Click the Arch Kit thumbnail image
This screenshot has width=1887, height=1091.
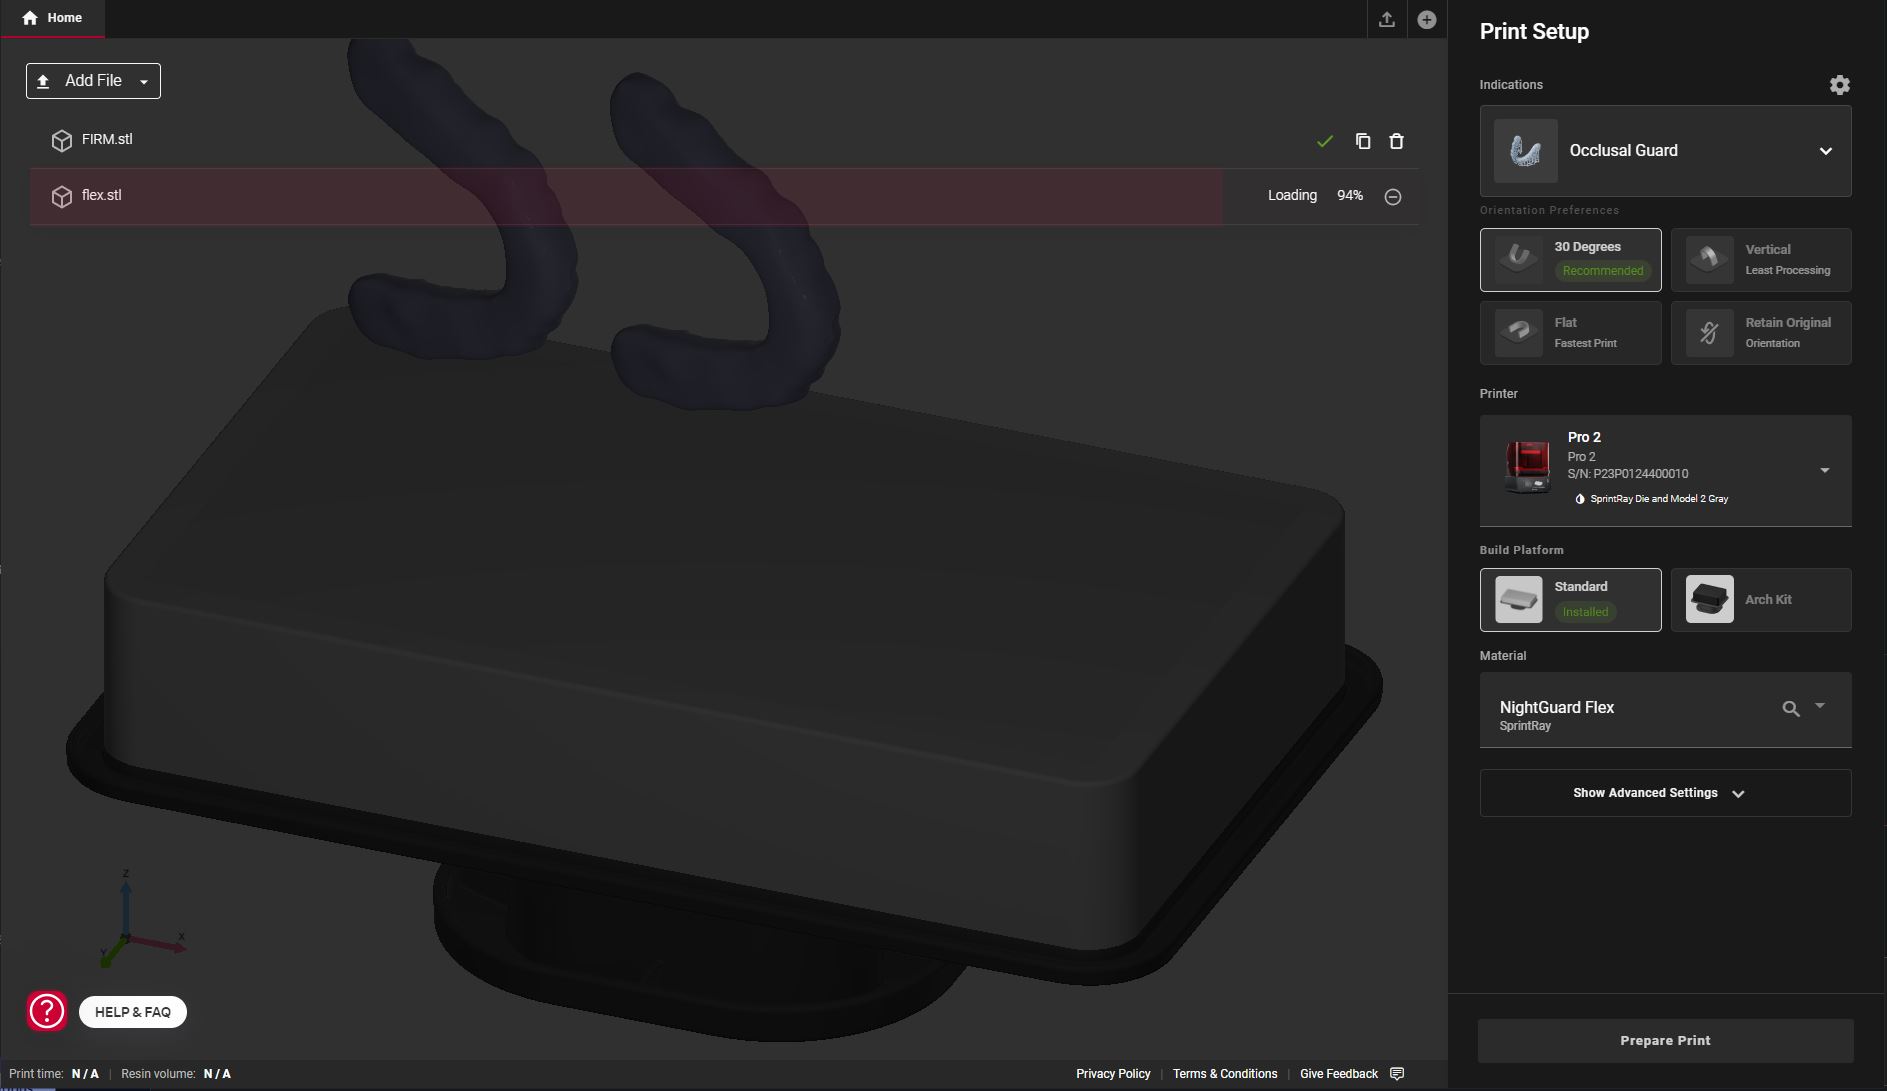(1709, 600)
